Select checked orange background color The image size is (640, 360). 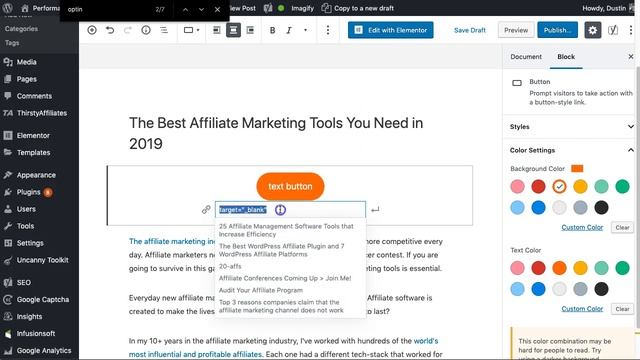[559, 187]
